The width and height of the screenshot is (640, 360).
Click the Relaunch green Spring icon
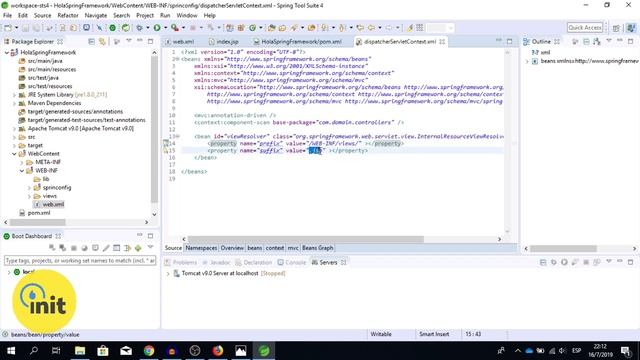(126, 28)
